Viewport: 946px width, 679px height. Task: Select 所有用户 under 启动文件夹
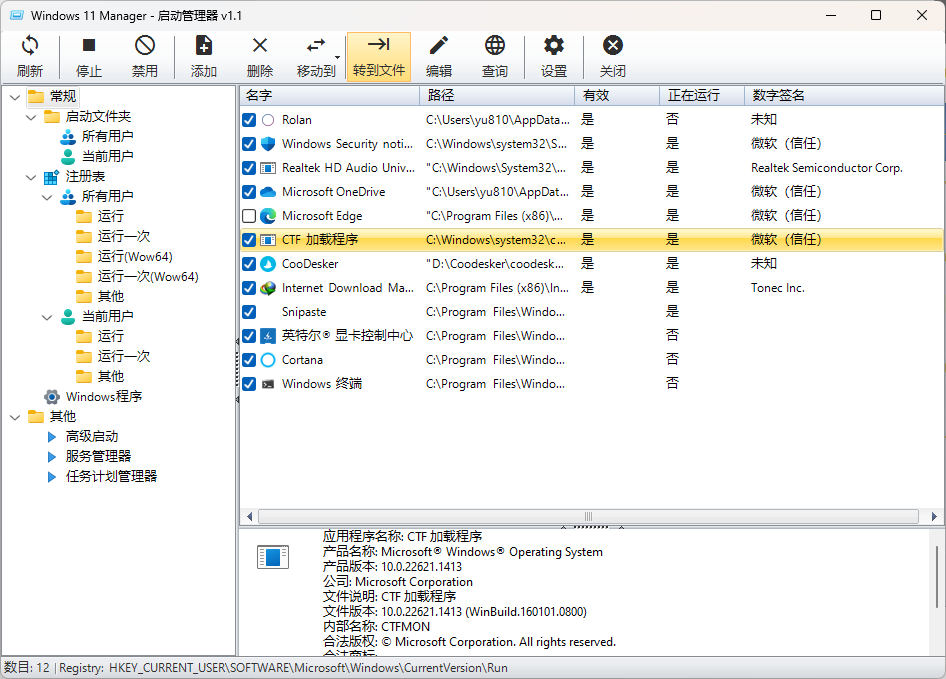coord(107,136)
